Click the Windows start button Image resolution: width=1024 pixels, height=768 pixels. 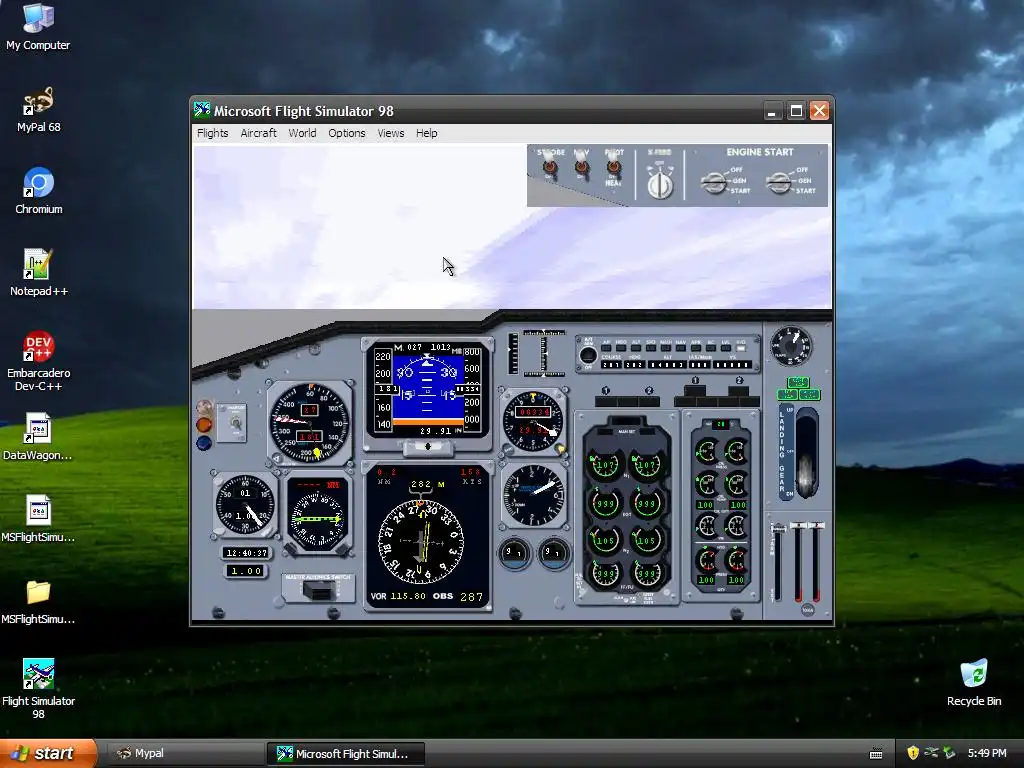tap(48, 753)
